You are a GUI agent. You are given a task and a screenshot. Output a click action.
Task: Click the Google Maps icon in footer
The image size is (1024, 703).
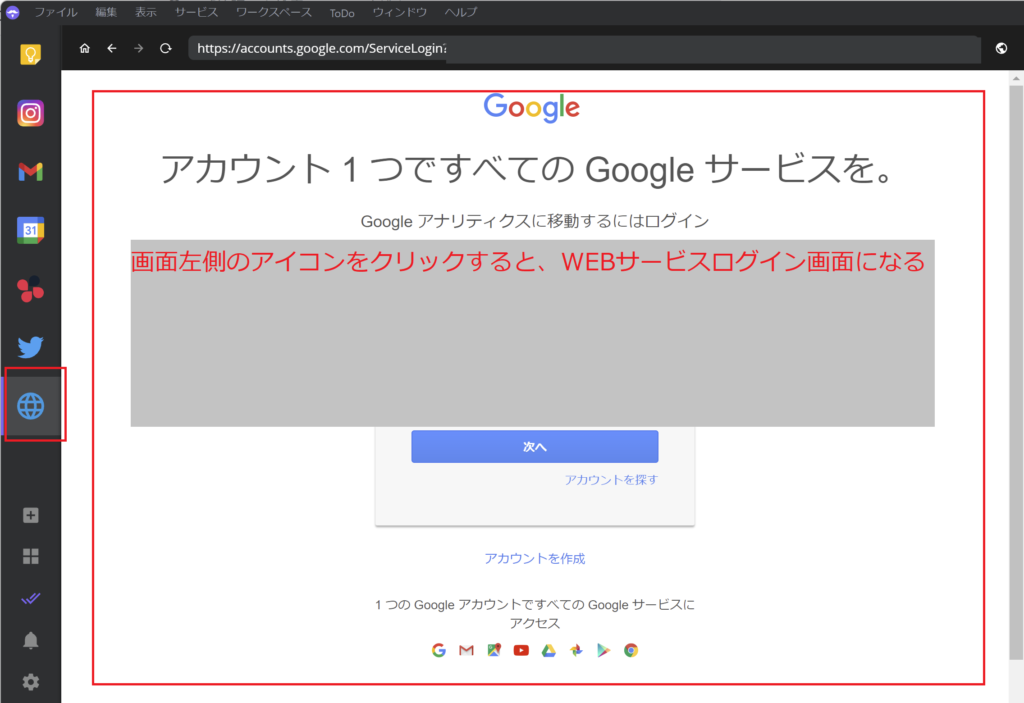494,650
